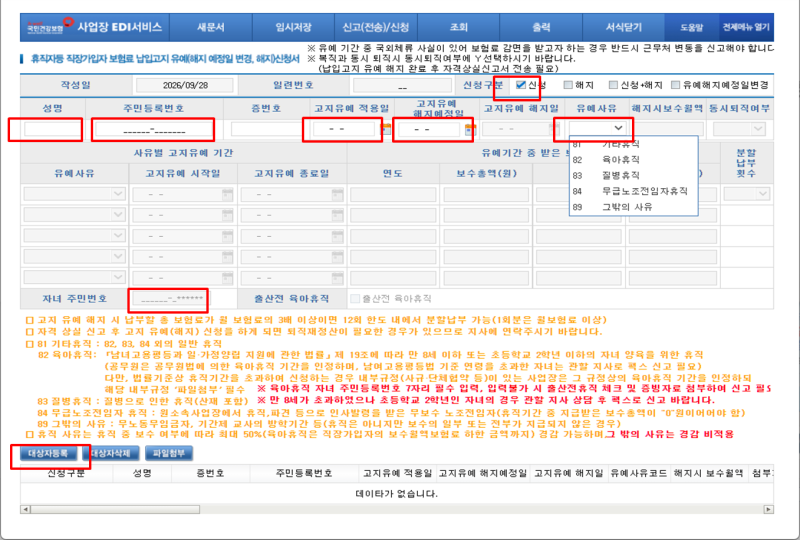Screen dimensions: 800x540
Task: Open second row 유예사유 dropdown in period table
Action: coord(74,215)
